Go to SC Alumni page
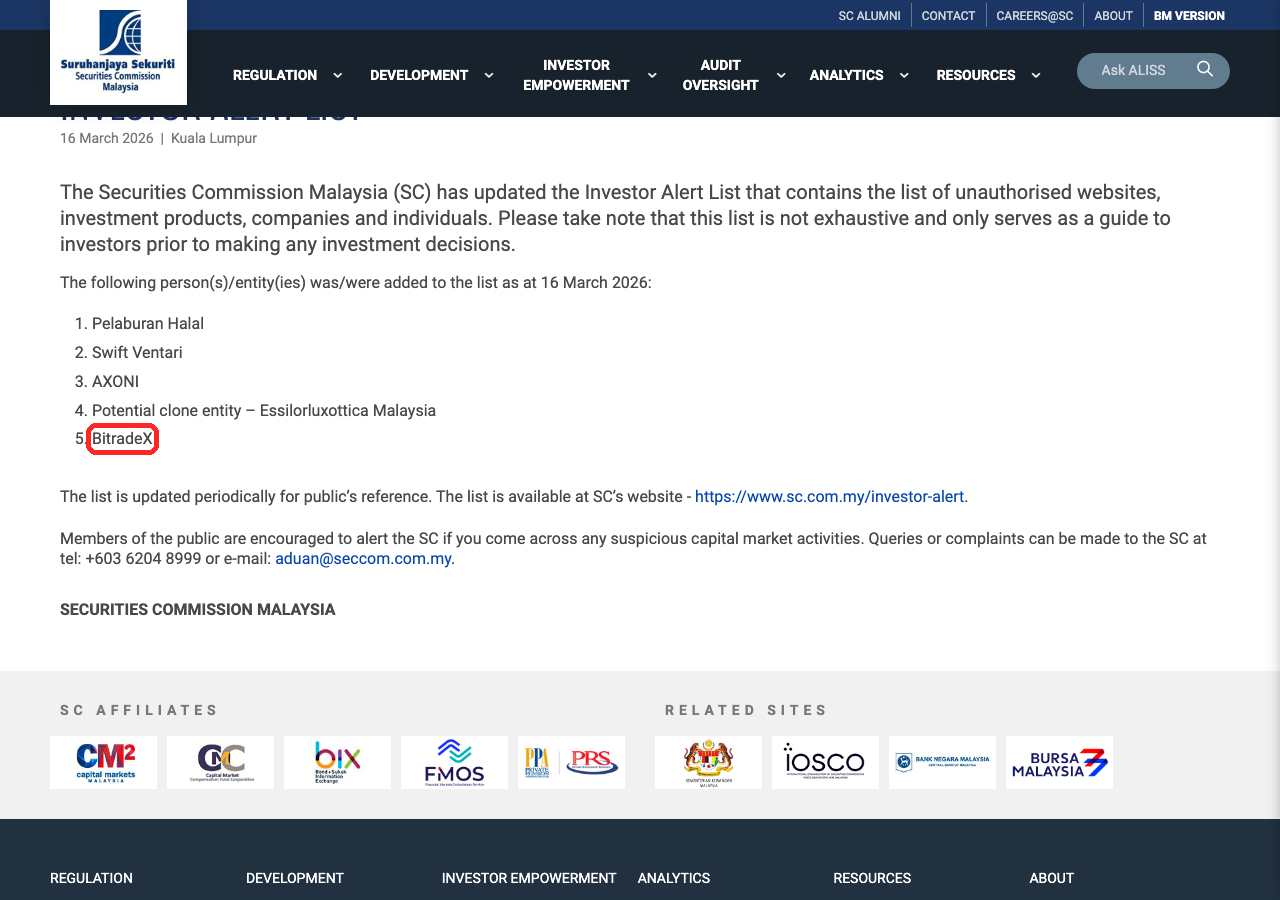This screenshot has width=1280, height=900. pyautogui.click(x=870, y=16)
